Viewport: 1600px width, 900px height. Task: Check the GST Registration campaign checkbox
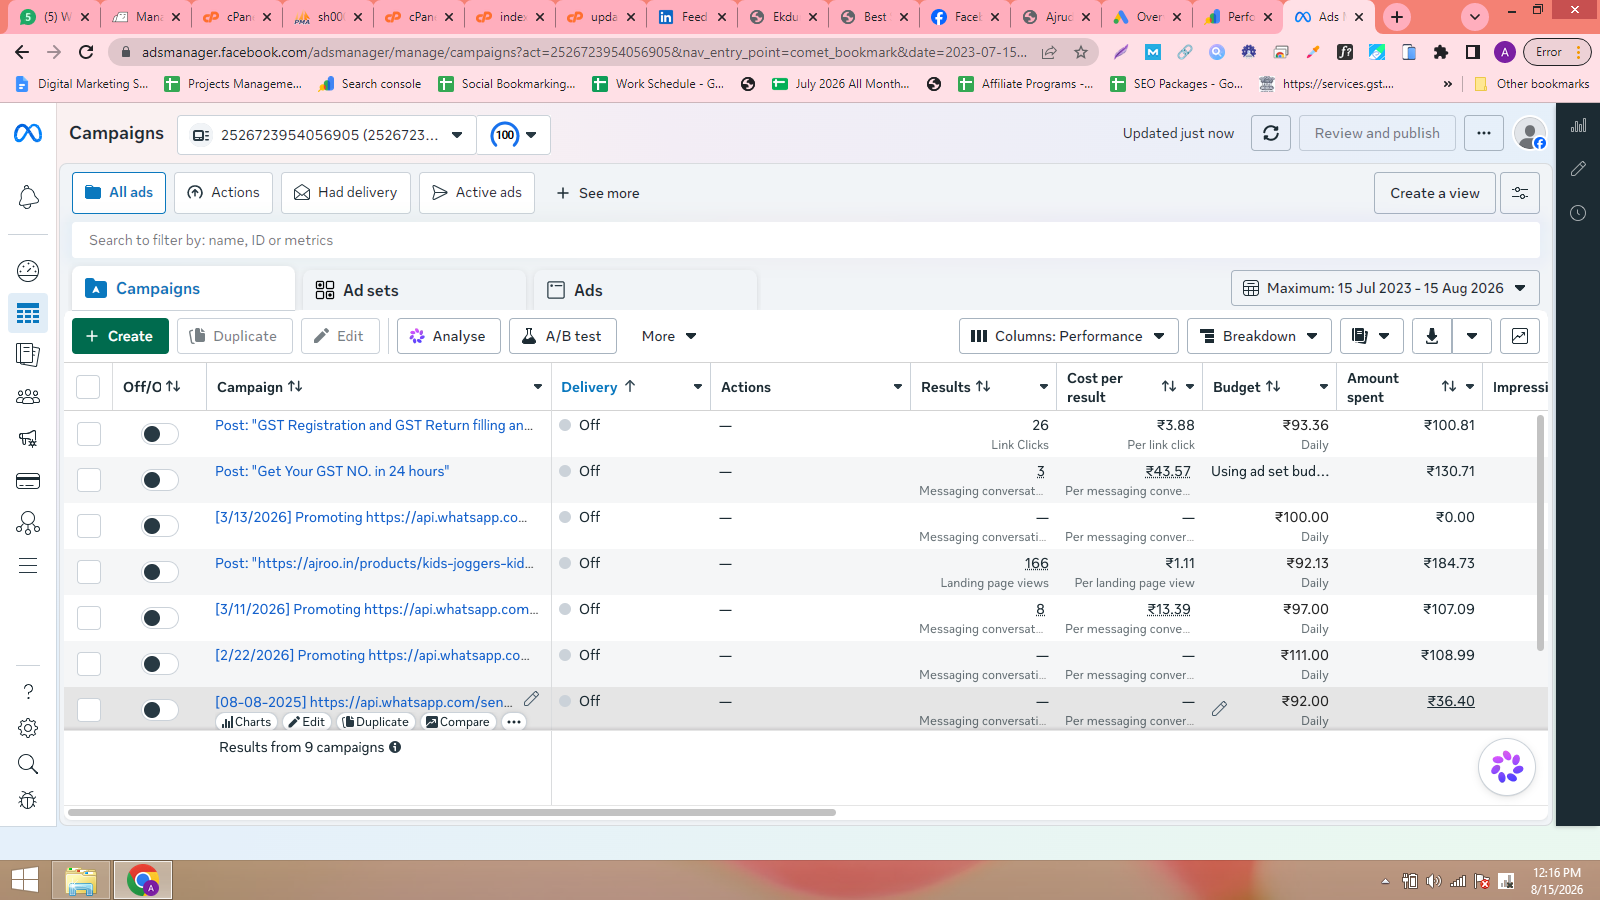(89, 434)
